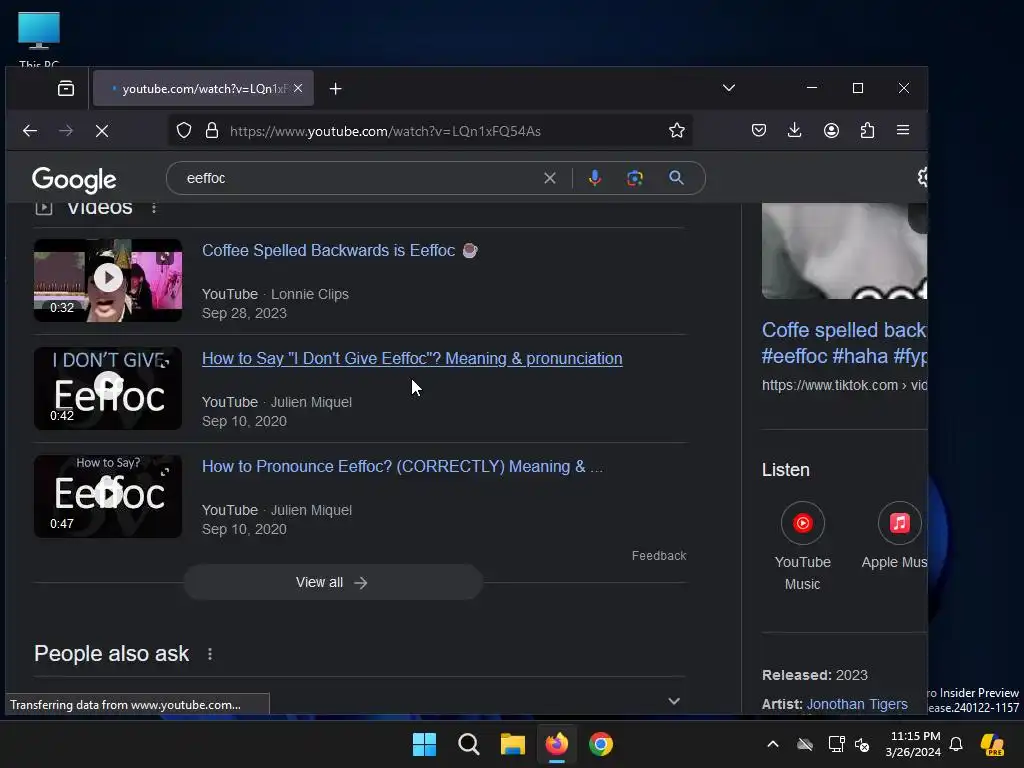Open TikTok video preview image
The height and width of the screenshot is (768, 1024).
[844, 251]
